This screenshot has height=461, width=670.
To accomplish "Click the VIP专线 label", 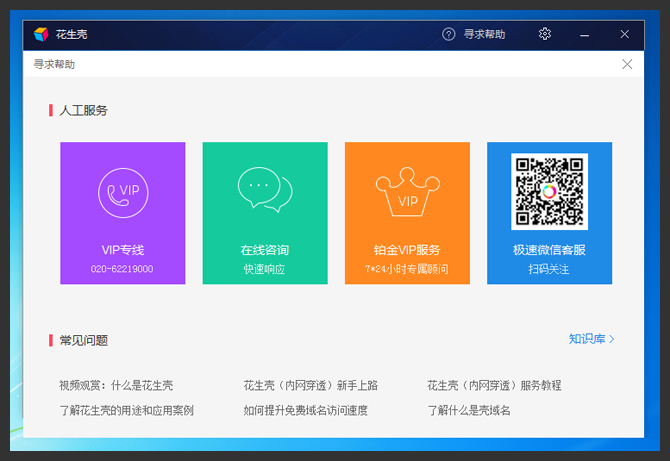I will point(123,250).
